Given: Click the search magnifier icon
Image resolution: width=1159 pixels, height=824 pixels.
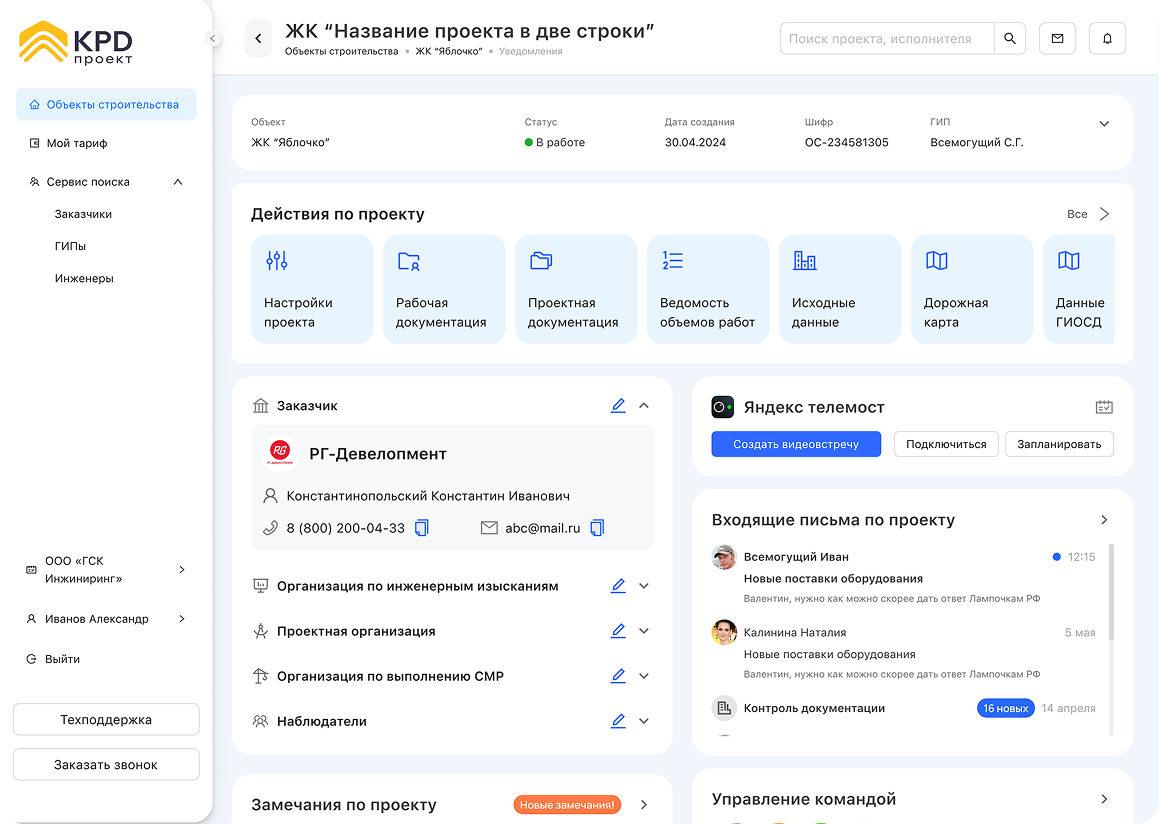Looking at the screenshot, I should (1010, 39).
